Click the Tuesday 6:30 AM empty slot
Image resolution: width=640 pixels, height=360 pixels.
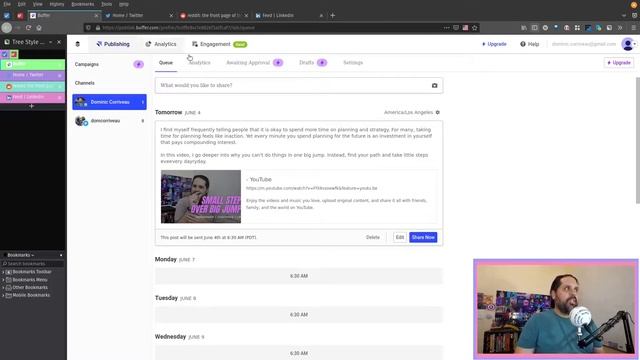(x=299, y=315)
